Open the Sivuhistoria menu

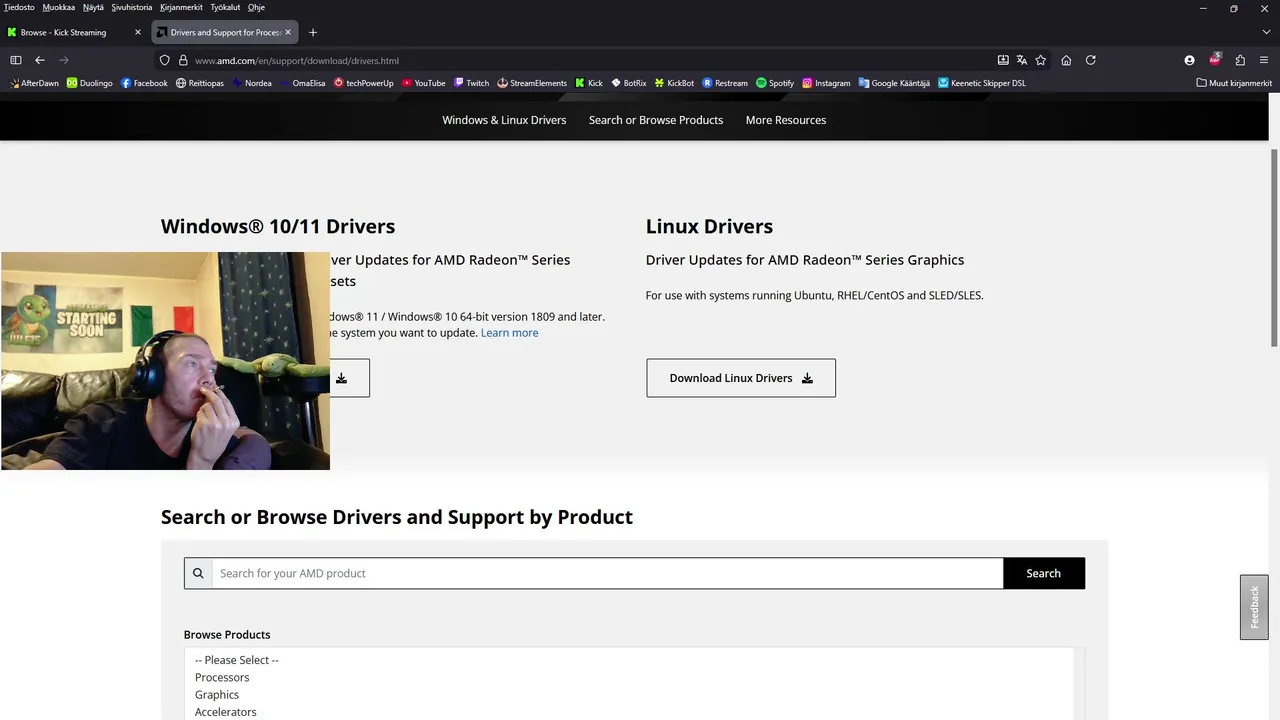(131, 7)
